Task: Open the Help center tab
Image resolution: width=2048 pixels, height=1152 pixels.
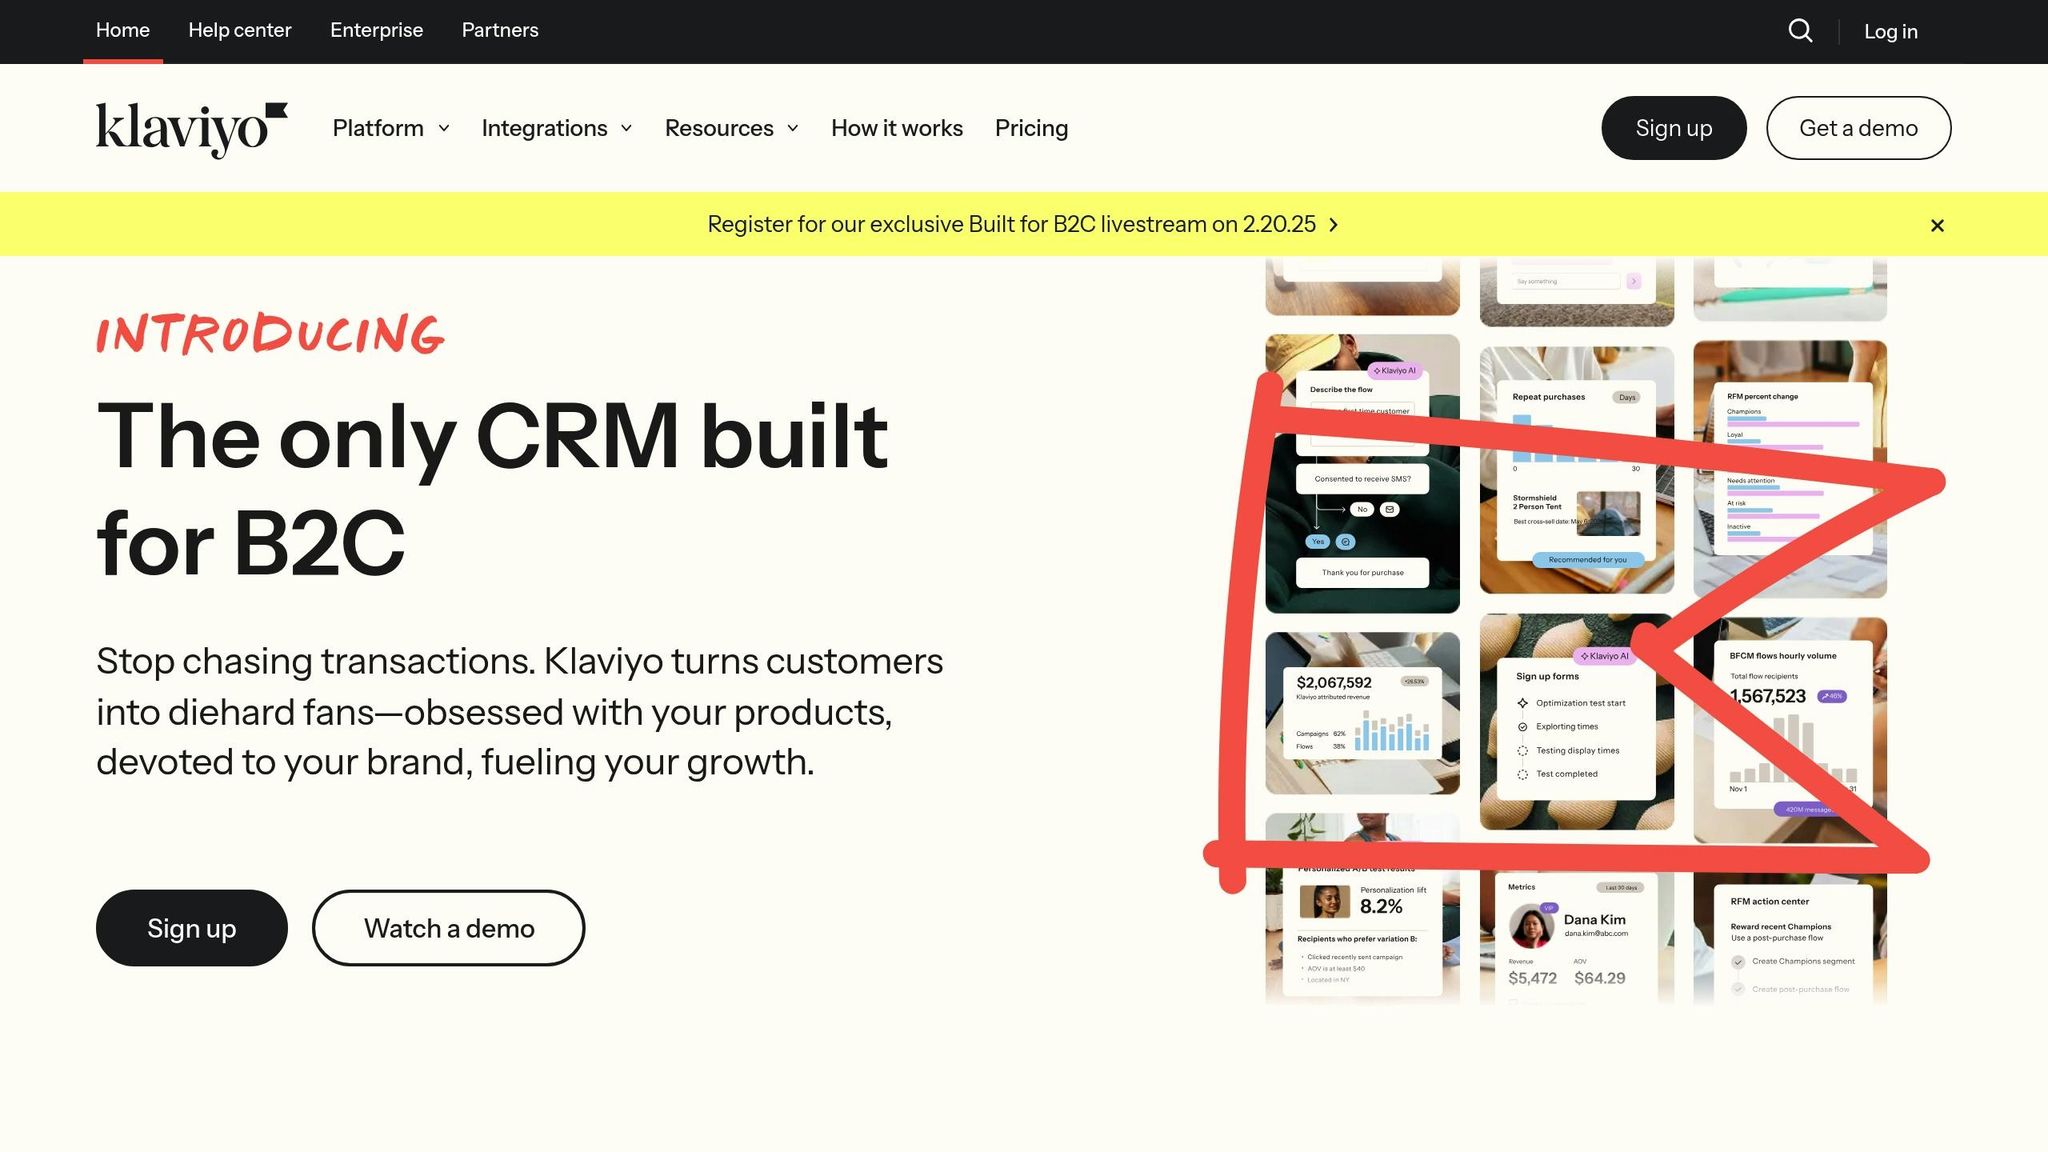Action: click(240, 30)
